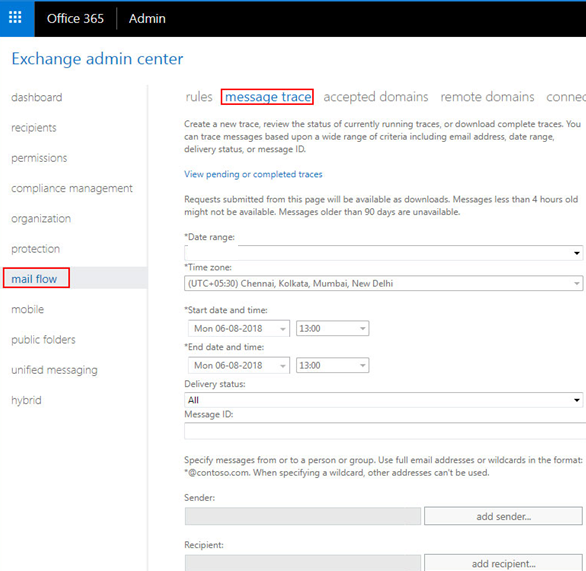The width and height of the screenshot is (586, 571).
Task: Open the Office 365 app launcher
Action: (16, 18)
